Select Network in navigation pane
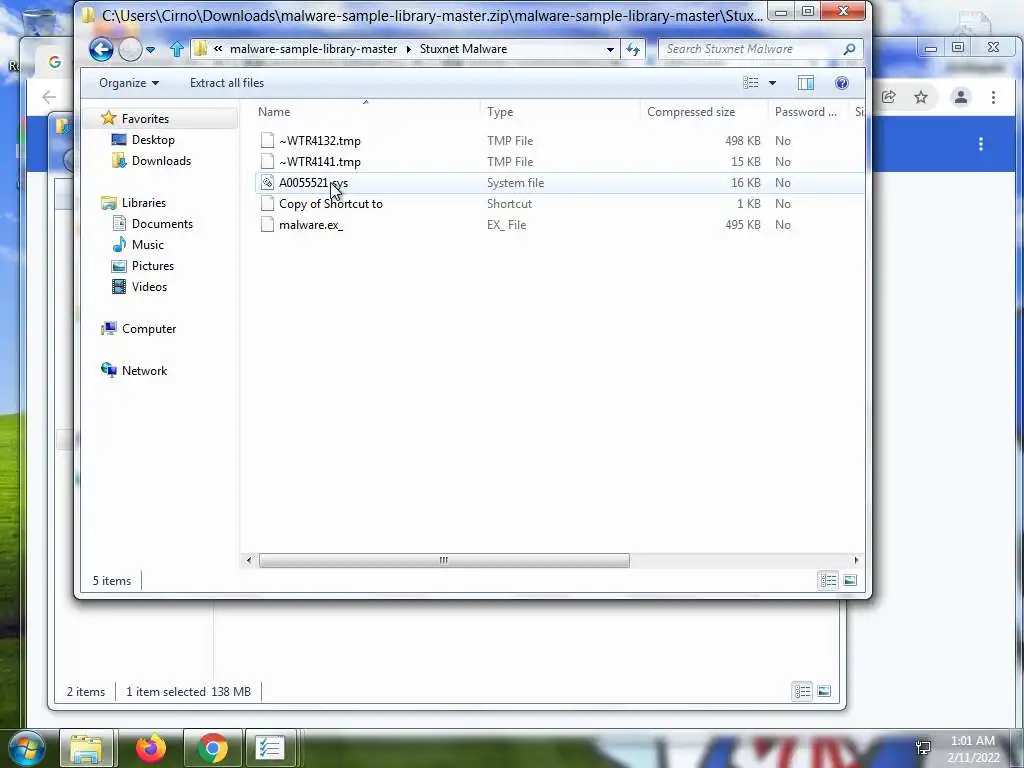 click(x=144, y=371)
